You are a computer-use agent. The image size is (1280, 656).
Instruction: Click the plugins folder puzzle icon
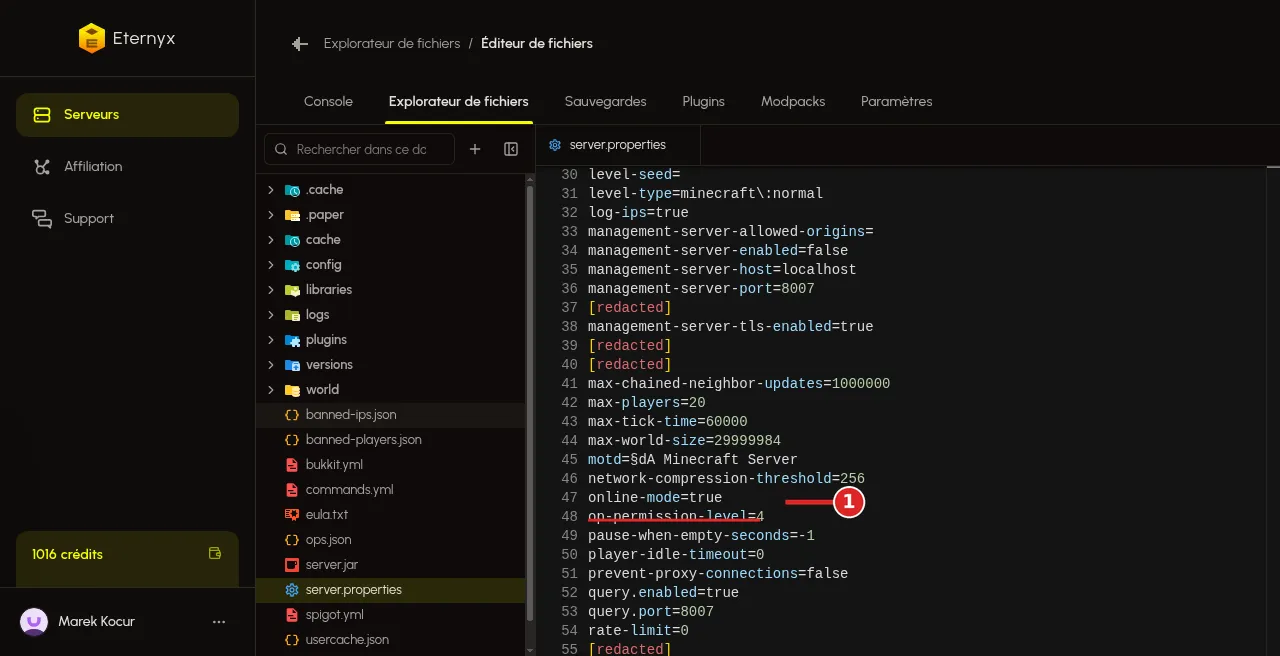pyautogui.click(x=292, y=340)
